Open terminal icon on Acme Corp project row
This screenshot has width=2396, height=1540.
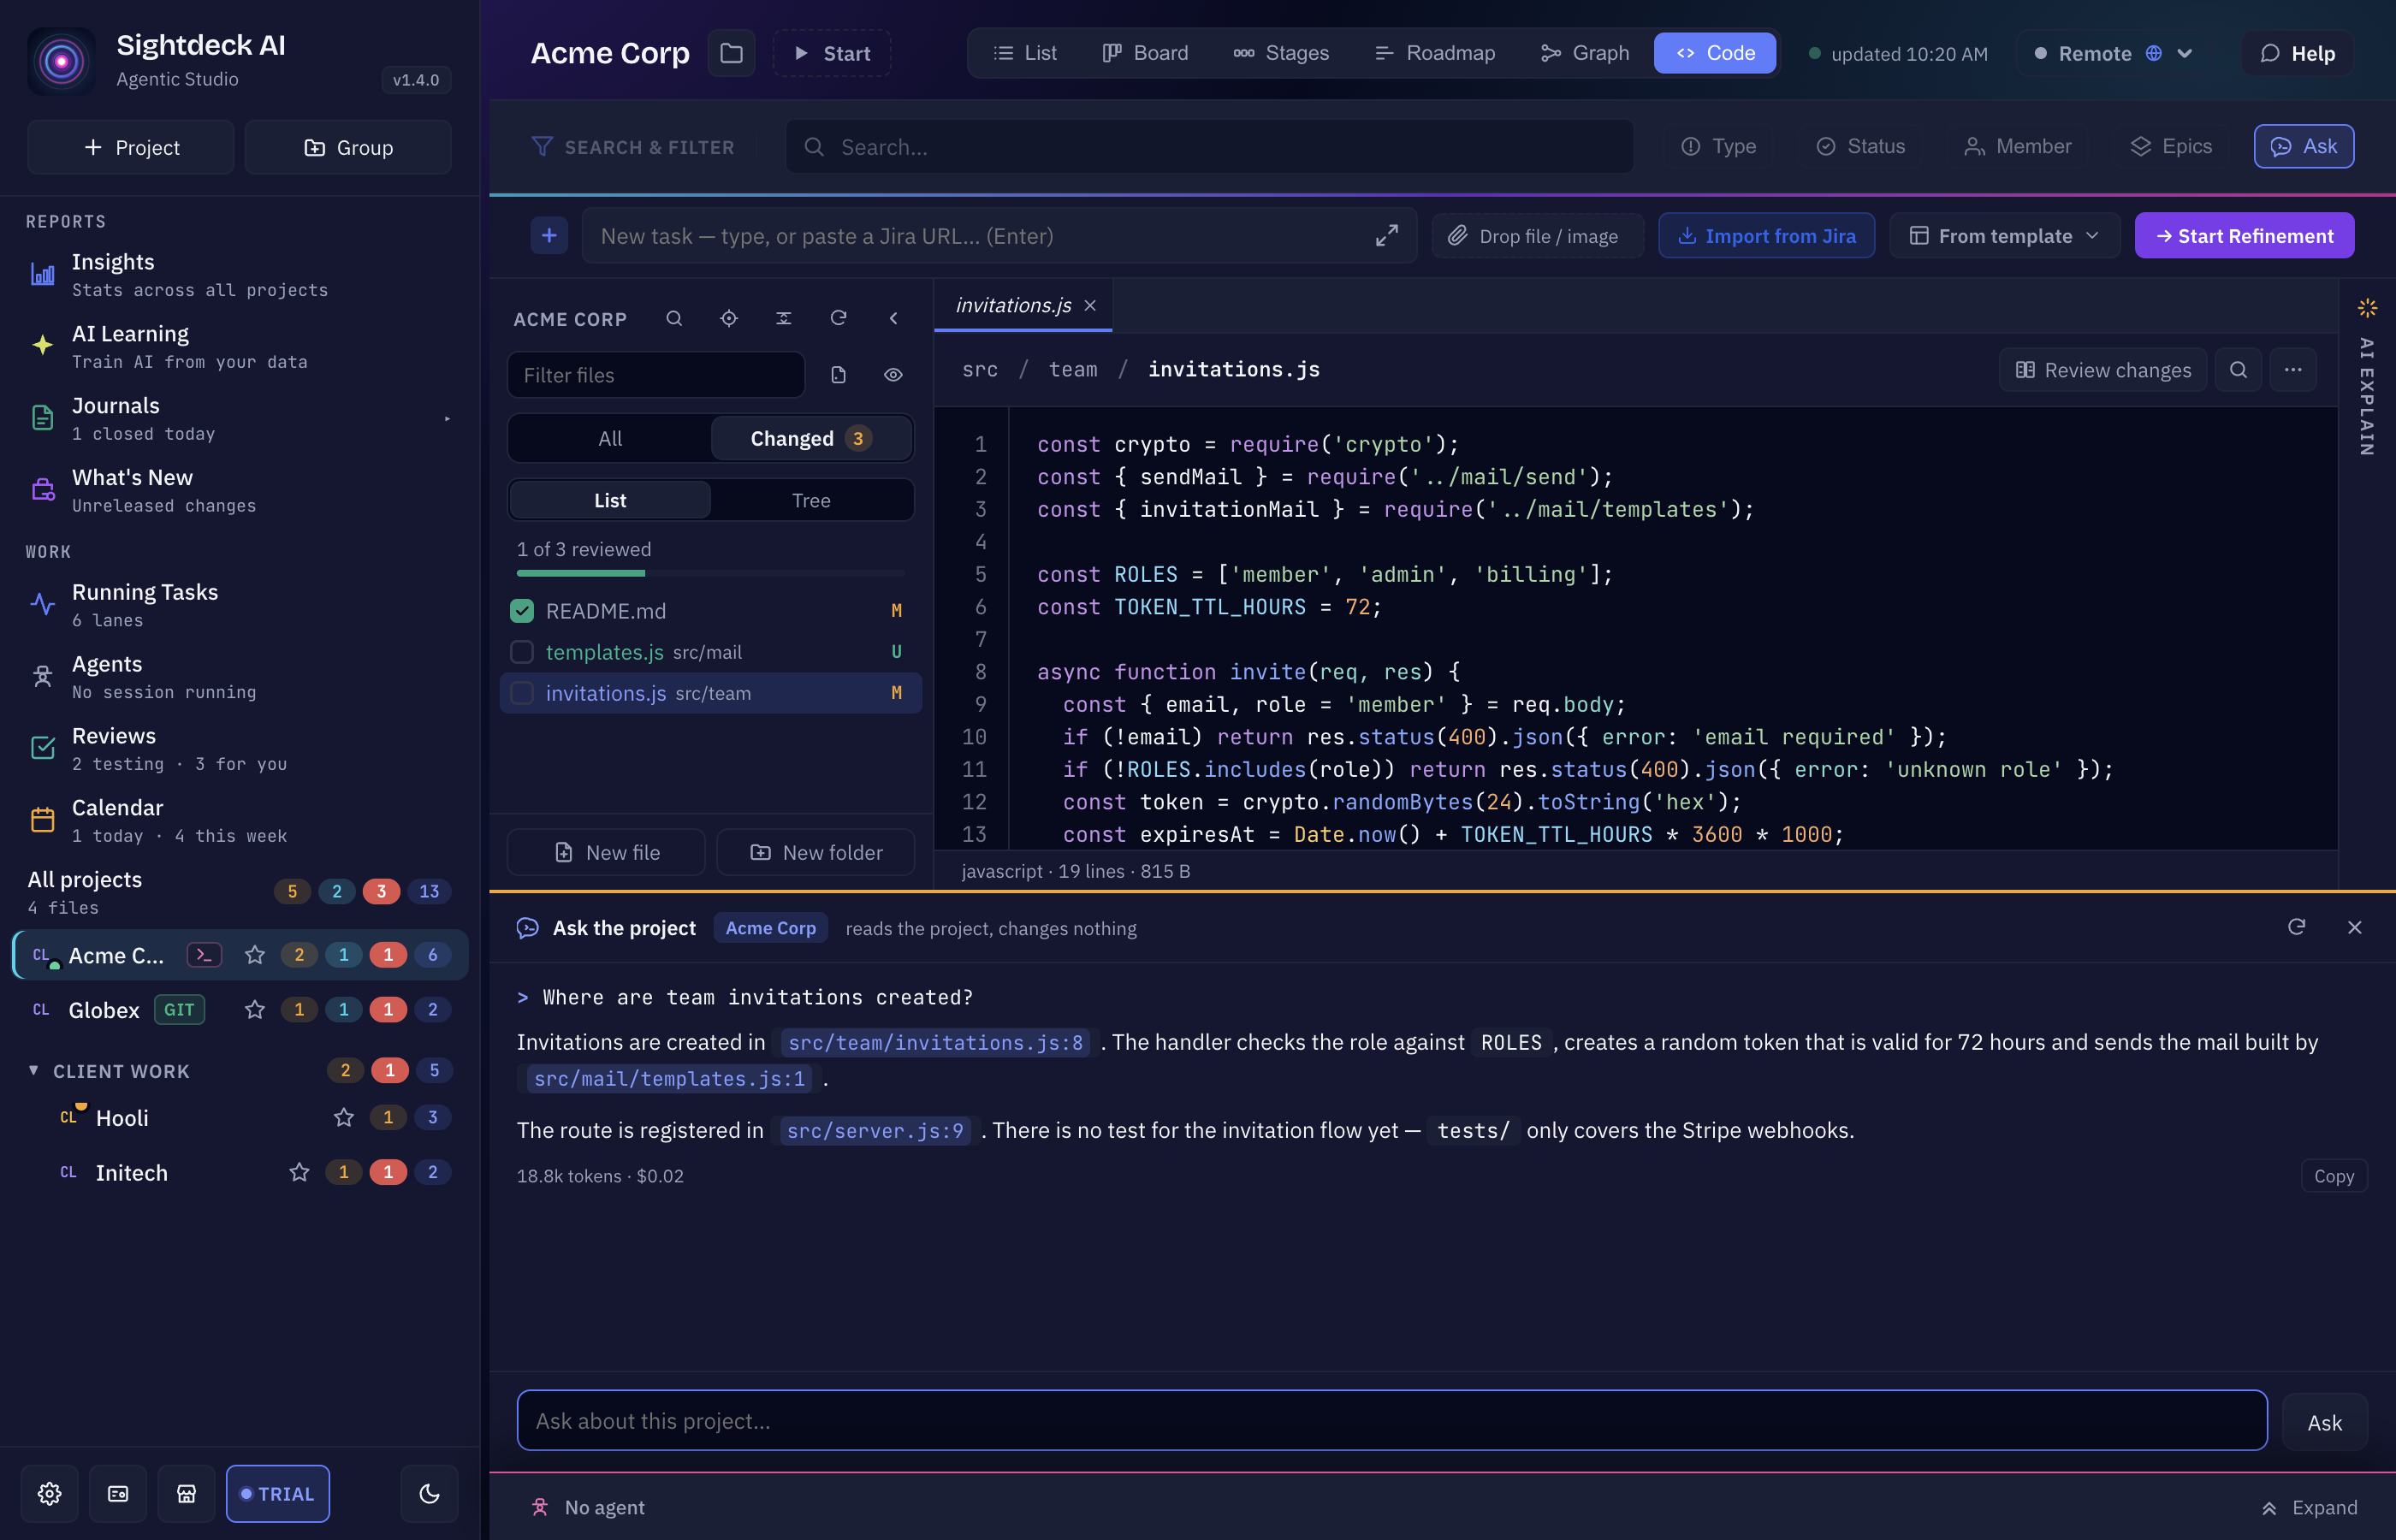(204, 955)
